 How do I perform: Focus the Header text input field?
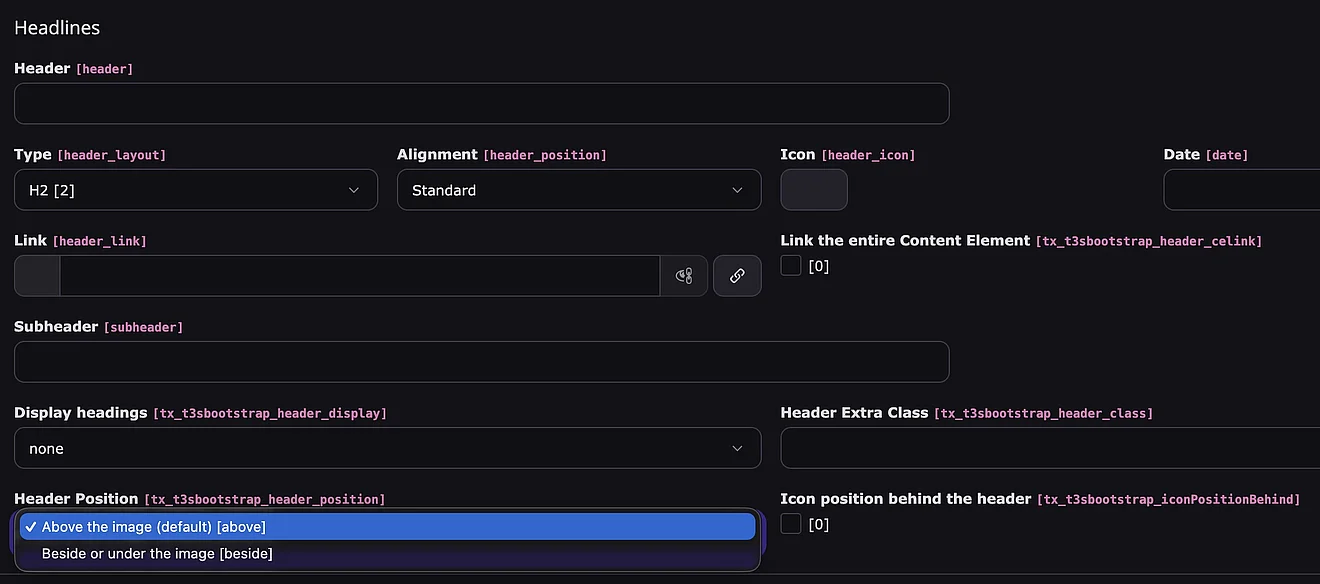[481, 104]
